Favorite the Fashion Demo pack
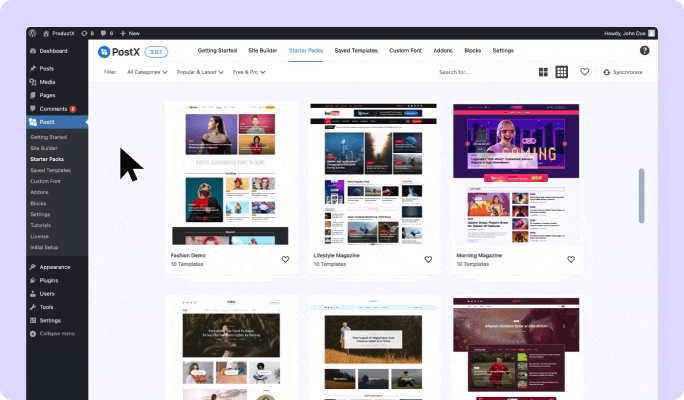The height and width of the screenshot is (400, 684). (x=285, y=260)
